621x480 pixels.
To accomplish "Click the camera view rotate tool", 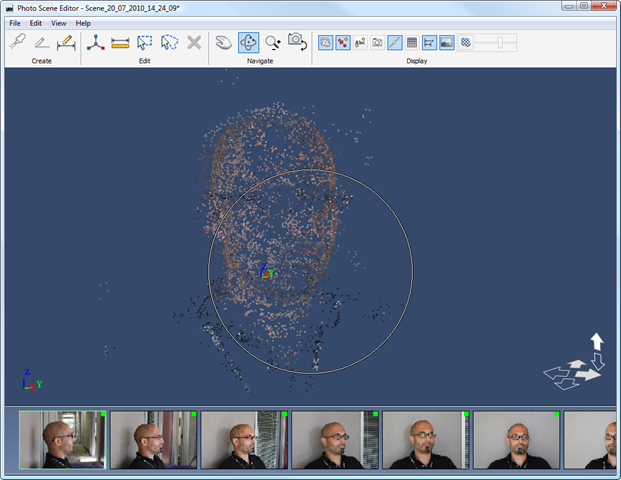I will [297, 43].
